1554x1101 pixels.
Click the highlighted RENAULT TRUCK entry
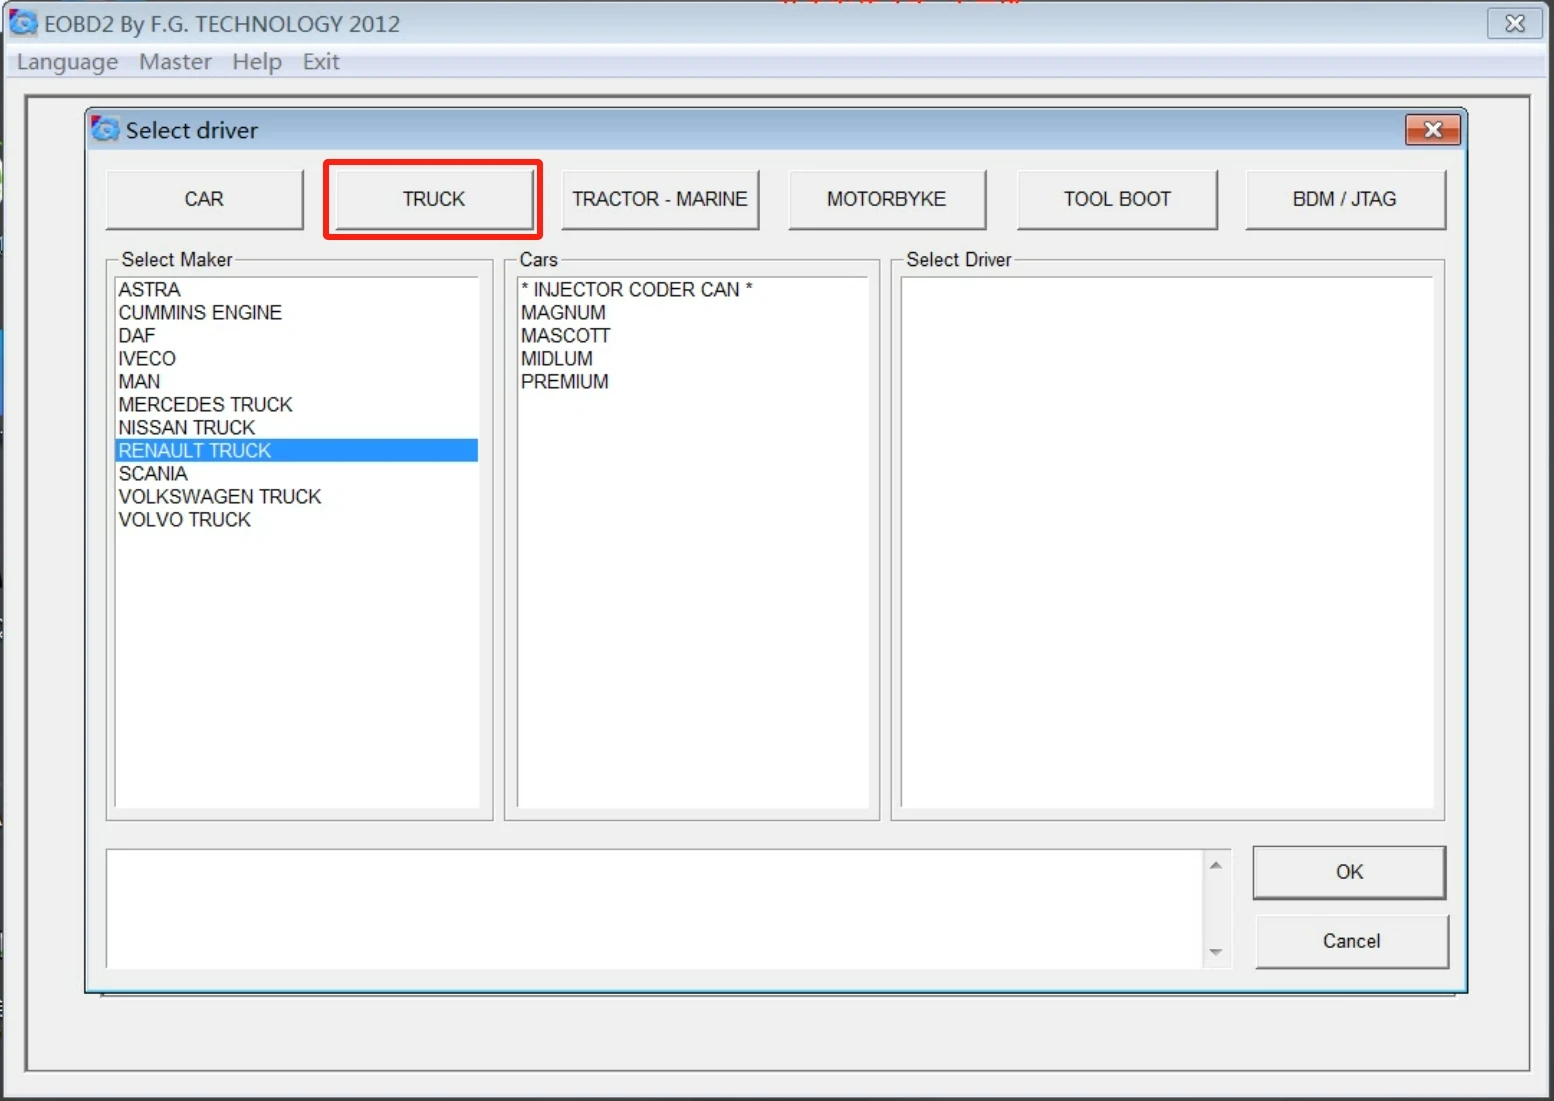coord(296,450)
